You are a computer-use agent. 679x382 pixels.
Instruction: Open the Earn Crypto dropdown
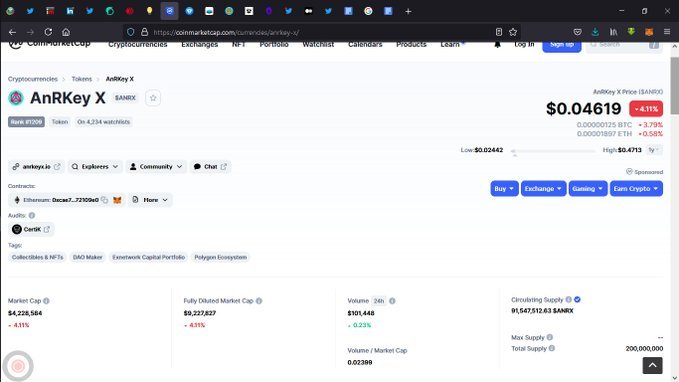tap(636, 188)
